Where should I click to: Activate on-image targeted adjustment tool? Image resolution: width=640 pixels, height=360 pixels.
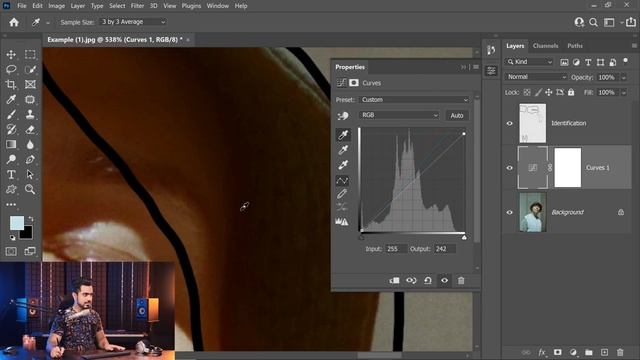[x=343, y=116]
